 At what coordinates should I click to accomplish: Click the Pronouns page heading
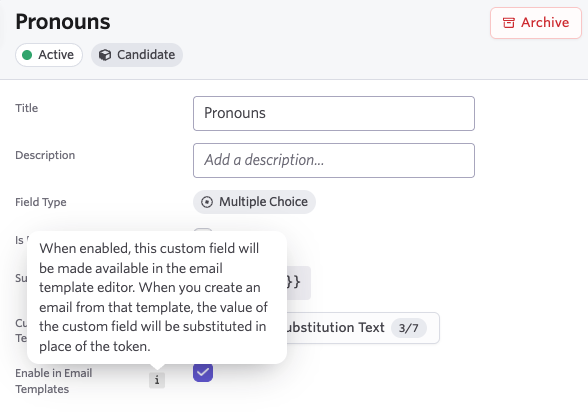pyautogui.click(x=63, y=22)
